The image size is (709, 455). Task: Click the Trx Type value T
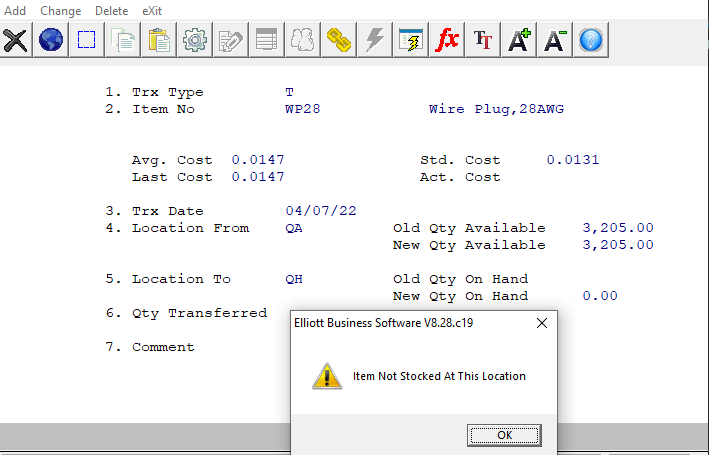pyautogui.click(x=289, y=92)
